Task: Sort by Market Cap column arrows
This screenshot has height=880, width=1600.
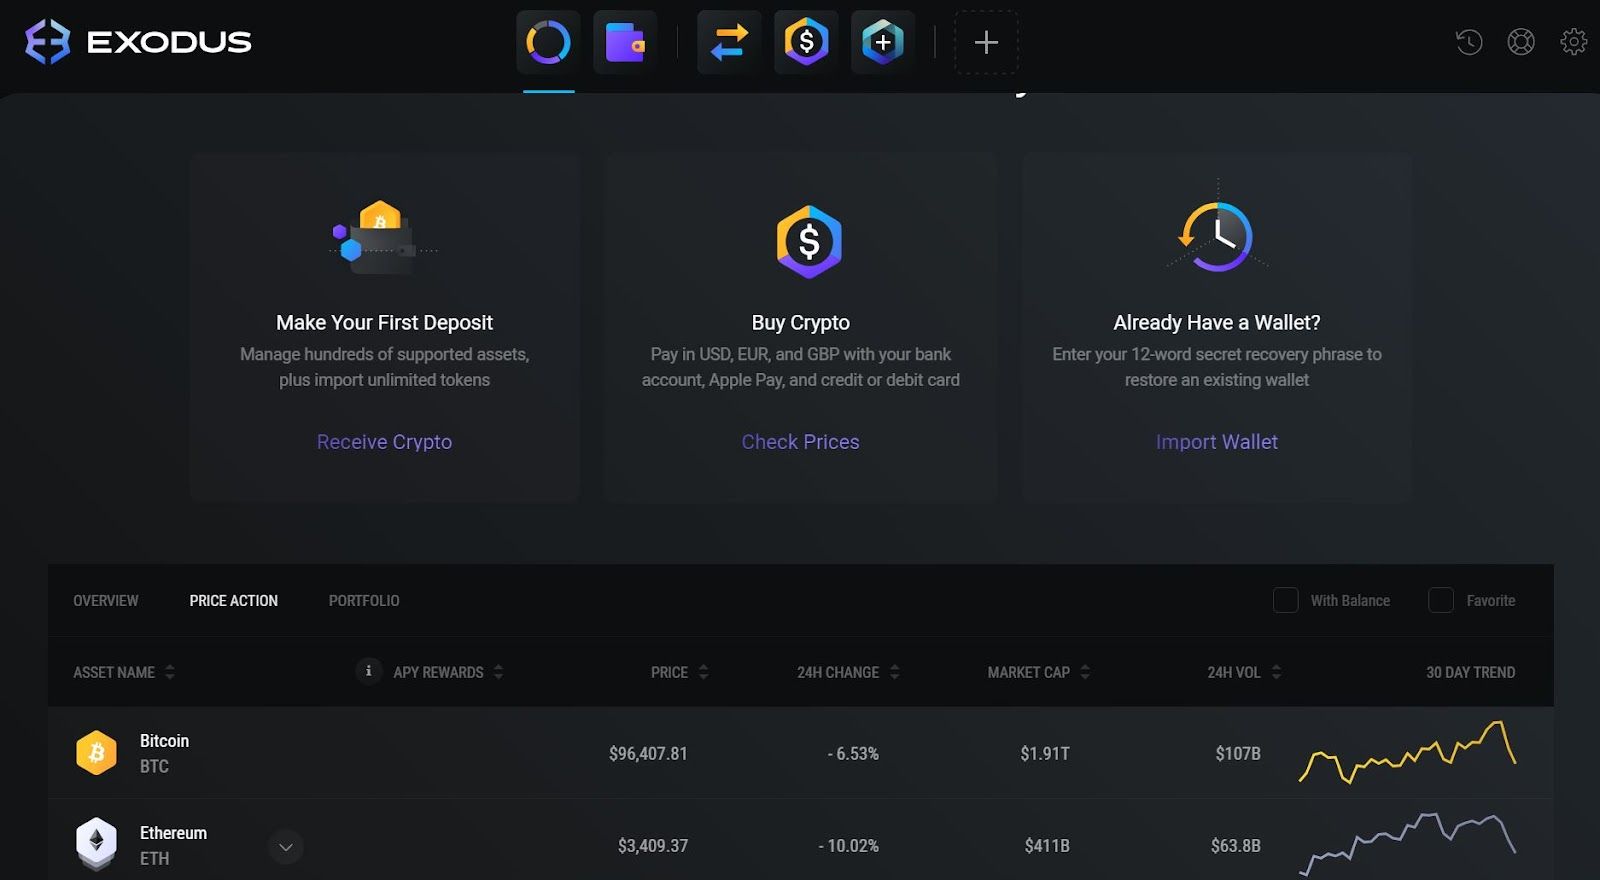Action: 1085,672
